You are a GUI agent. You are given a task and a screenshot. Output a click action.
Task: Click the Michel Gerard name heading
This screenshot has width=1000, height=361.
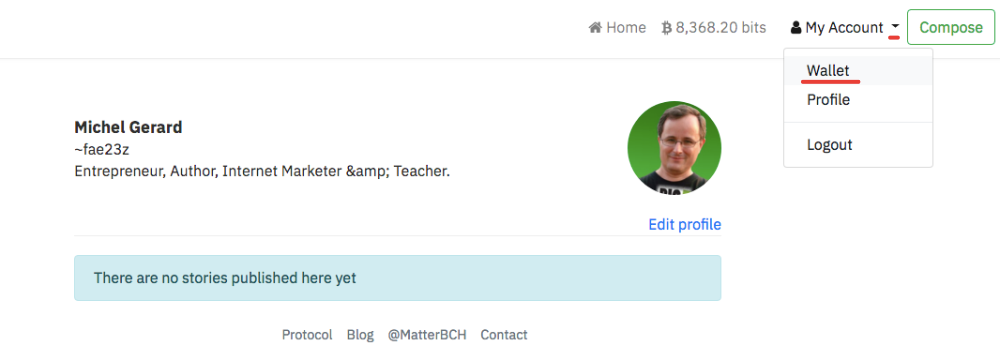pyautogui.click(x=128, y=128)
